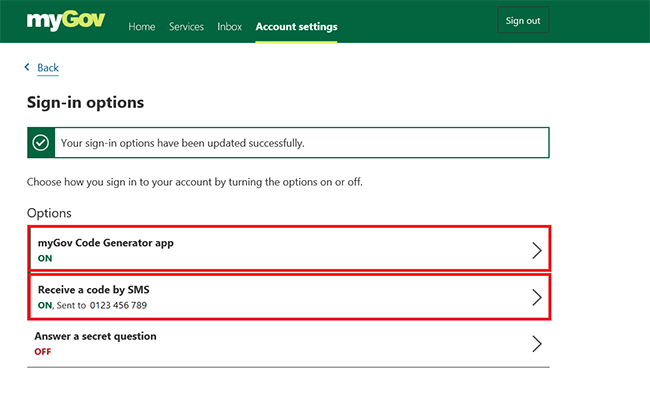
Task: Click the back arrow chevron icon
Action: point(27,67)
